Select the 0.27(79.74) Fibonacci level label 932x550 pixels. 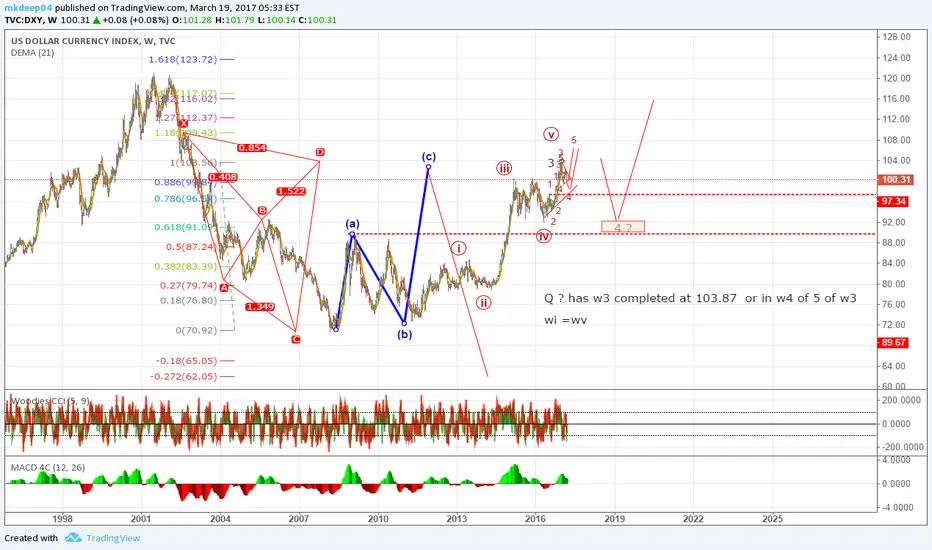click(188, 285)
